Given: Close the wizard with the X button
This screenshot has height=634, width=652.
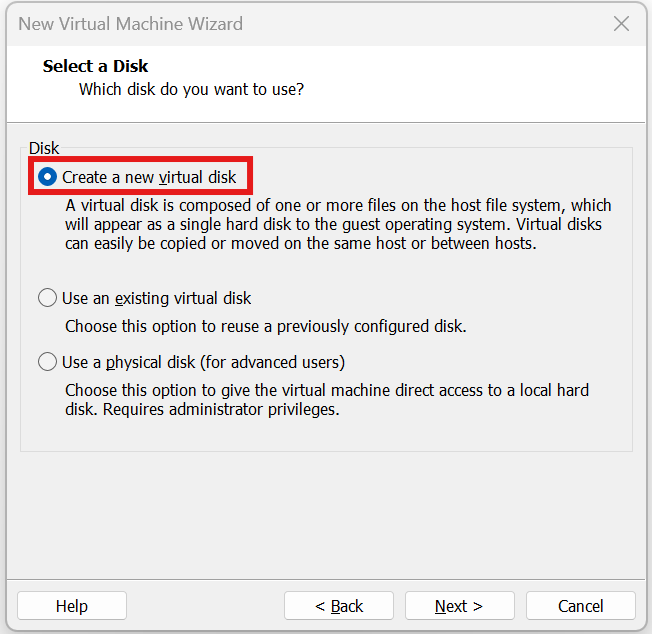Looking at the screenshot, I should (x=621, y=24).
